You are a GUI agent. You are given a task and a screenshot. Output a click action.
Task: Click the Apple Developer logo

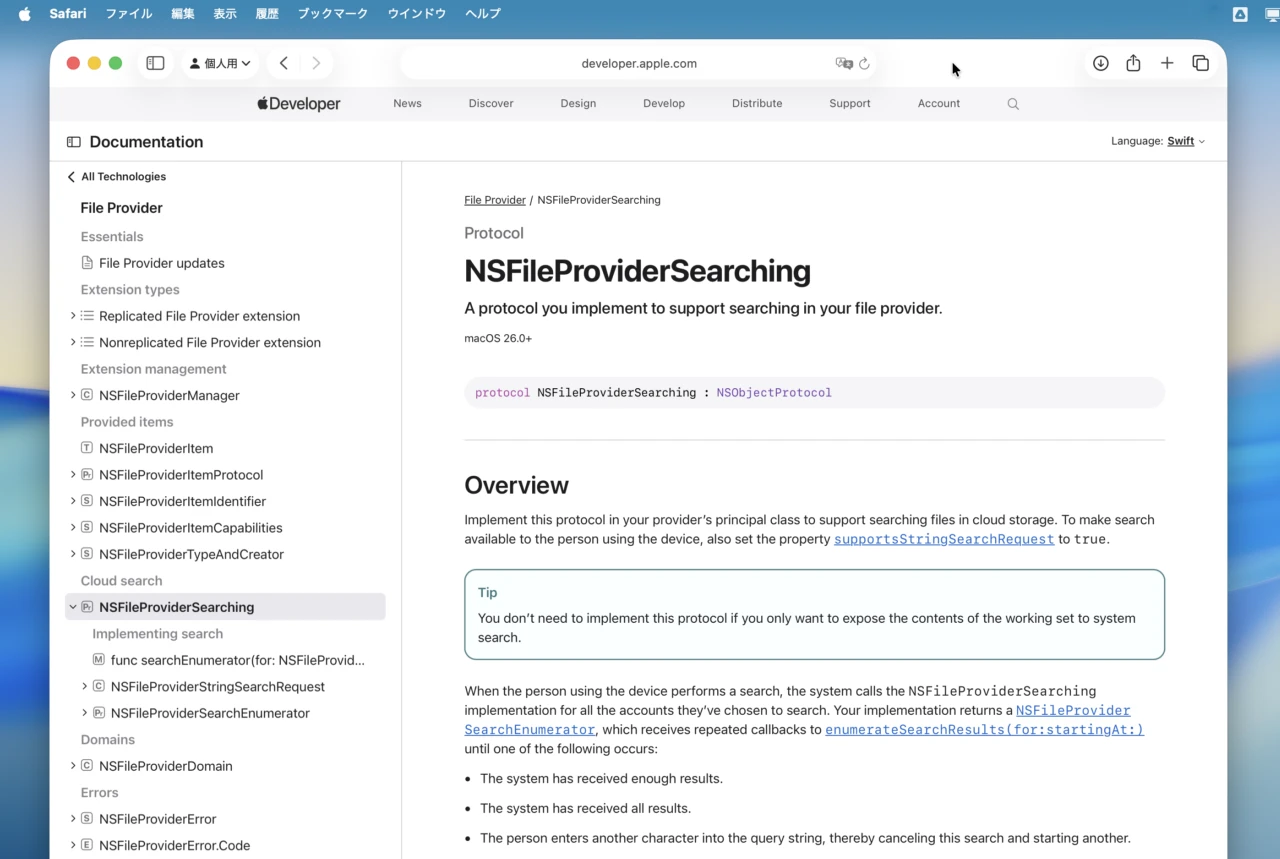[x=298, y=103]
